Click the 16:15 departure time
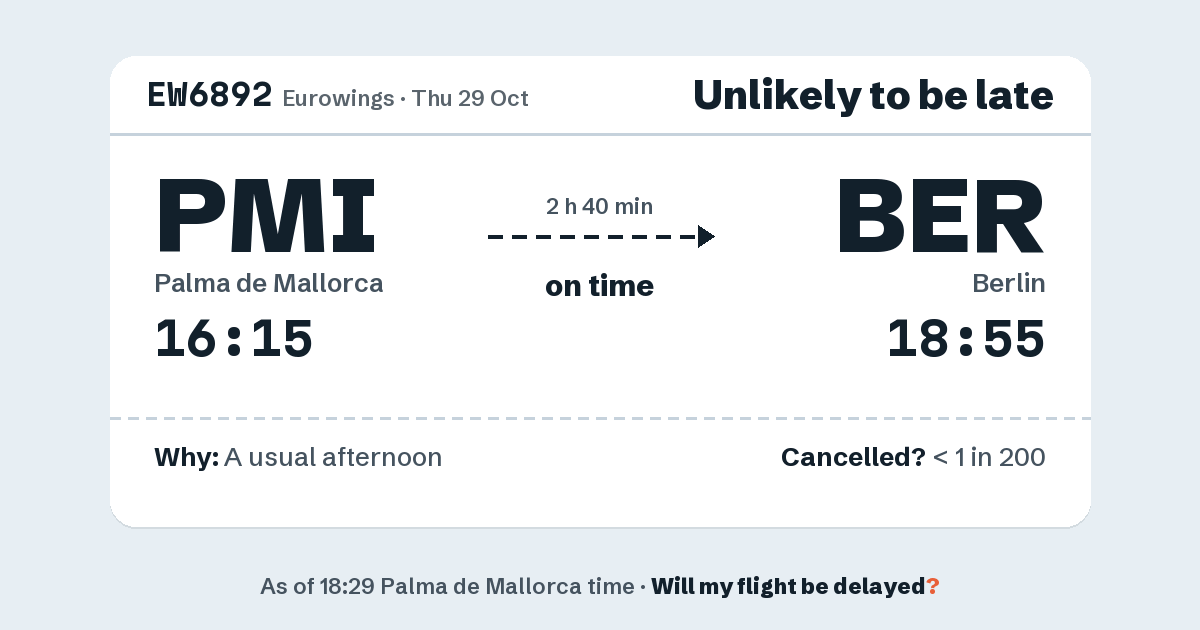 point(234,339)
